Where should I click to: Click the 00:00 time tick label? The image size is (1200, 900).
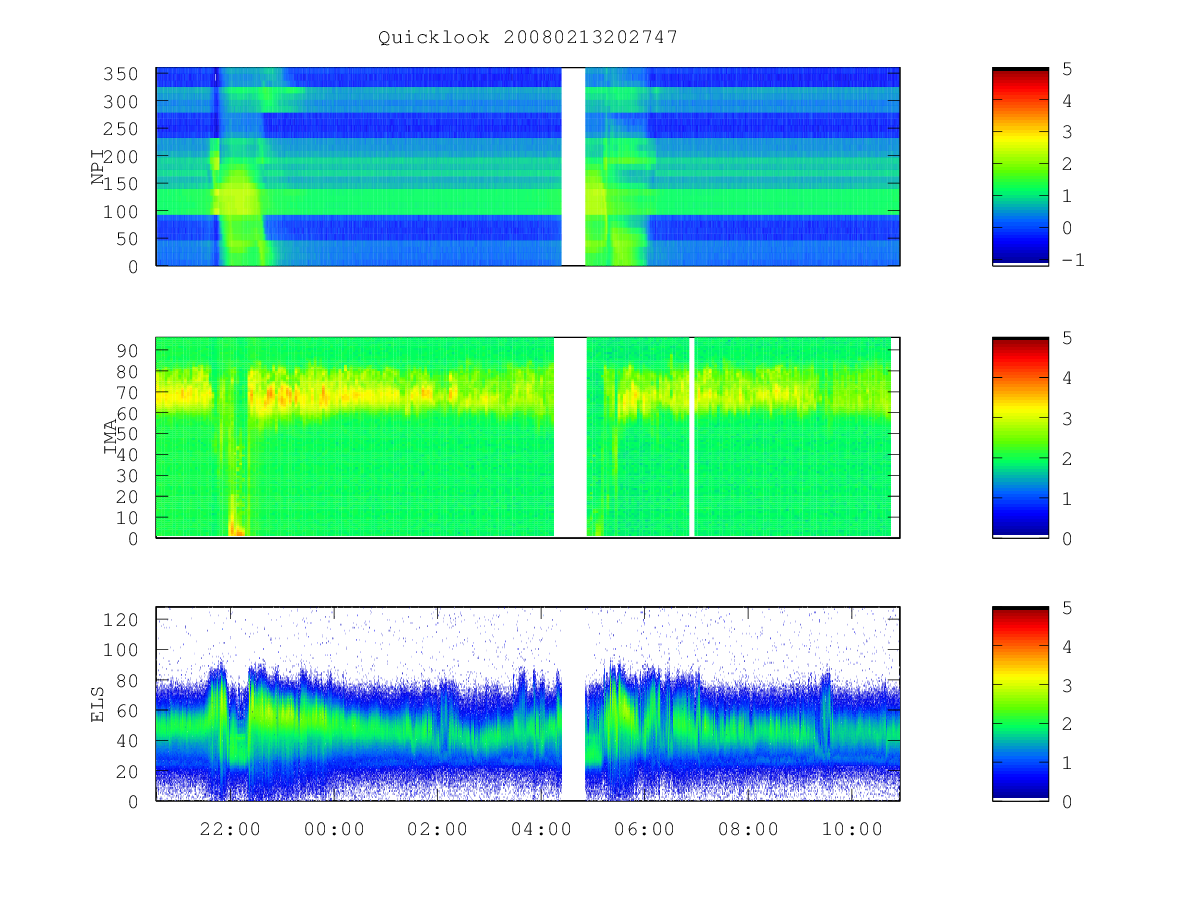[334, 829]
